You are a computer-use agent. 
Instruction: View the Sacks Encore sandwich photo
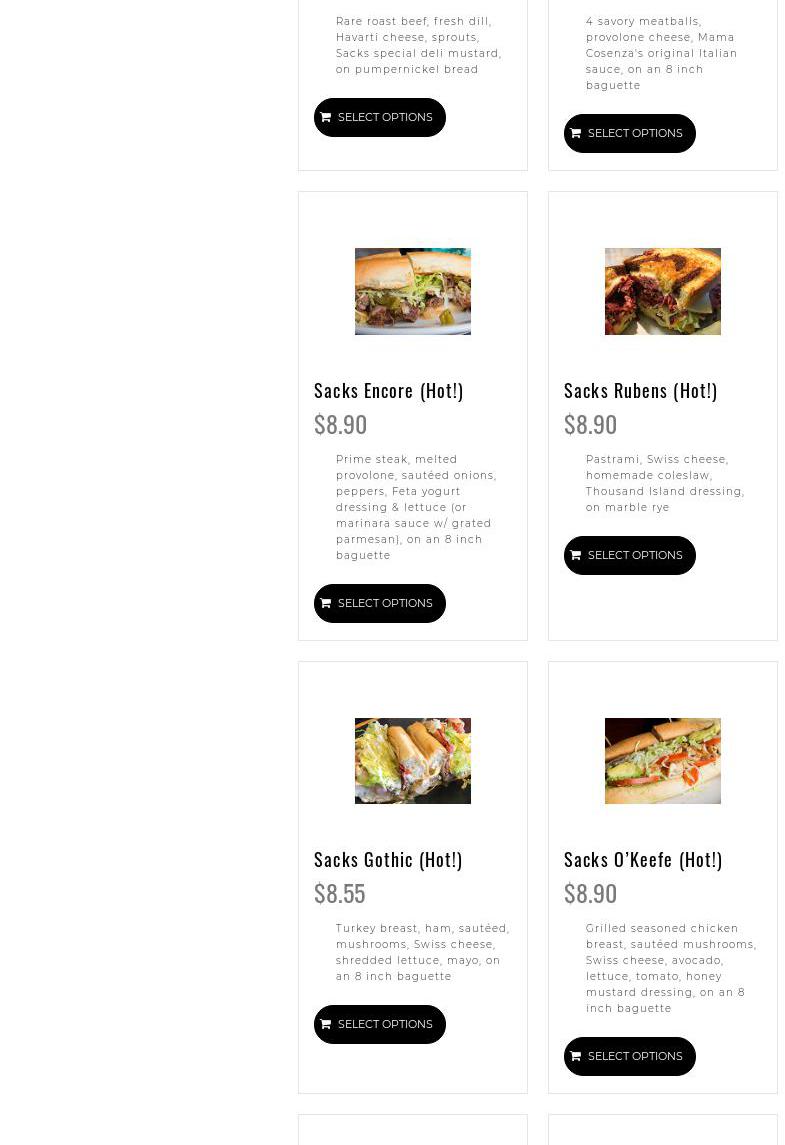click(413, 291)
